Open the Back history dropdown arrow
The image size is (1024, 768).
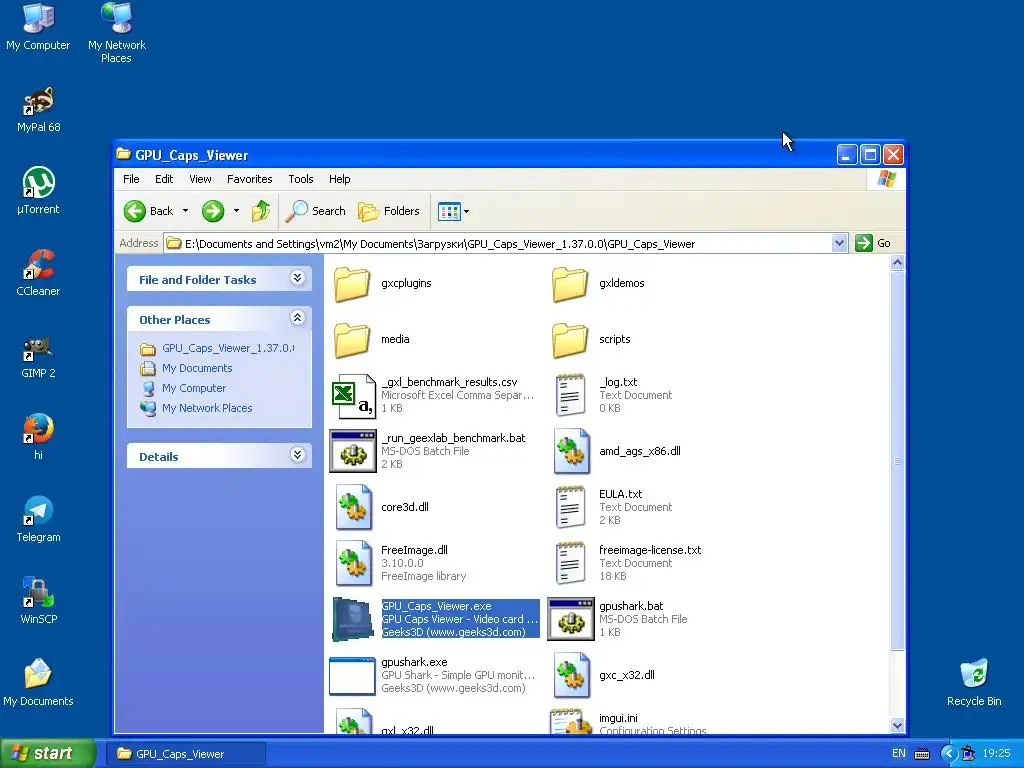click(185, 211)
